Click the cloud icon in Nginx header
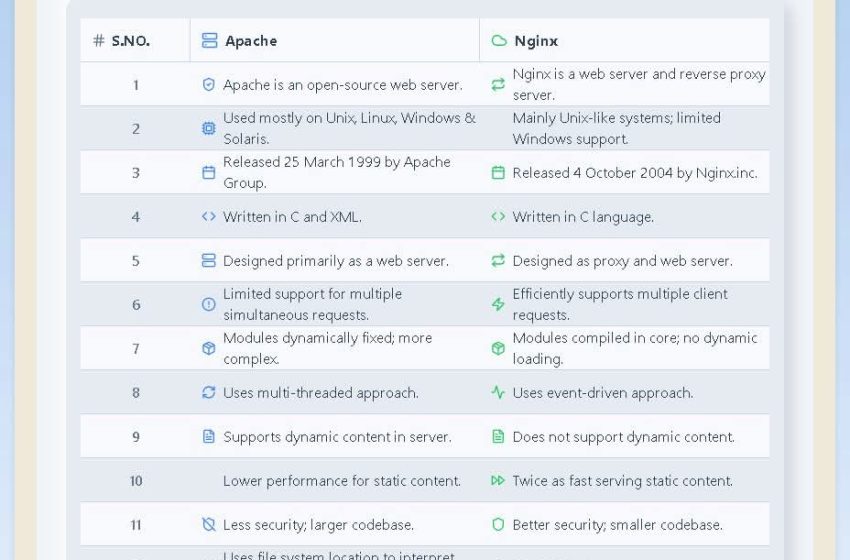Image resolution: width=850 pixels, height=560 pixels. (x=499, y=41)
